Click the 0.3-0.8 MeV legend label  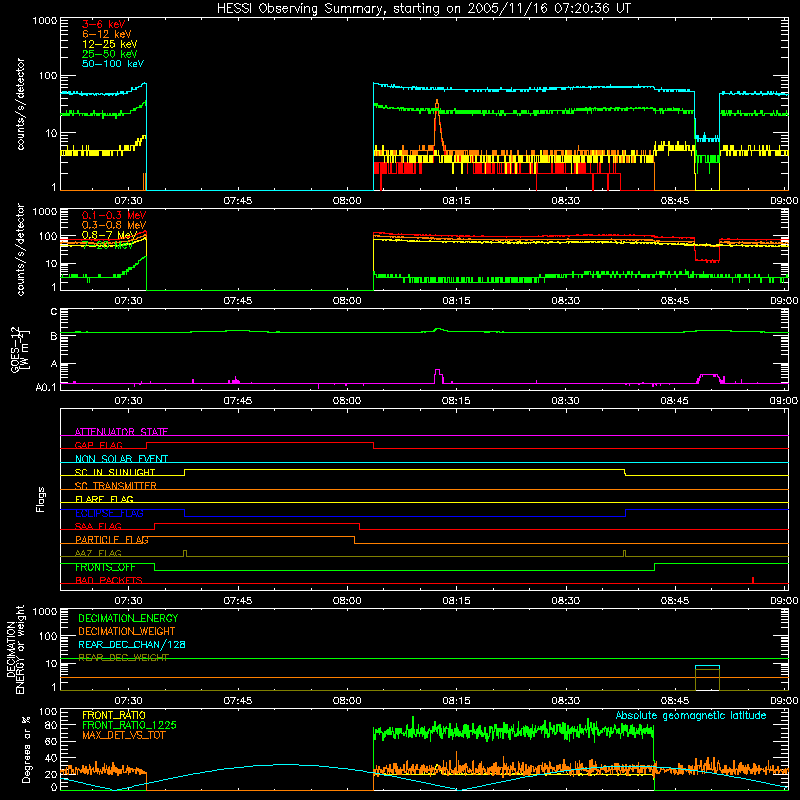click(x=114, y=225)
